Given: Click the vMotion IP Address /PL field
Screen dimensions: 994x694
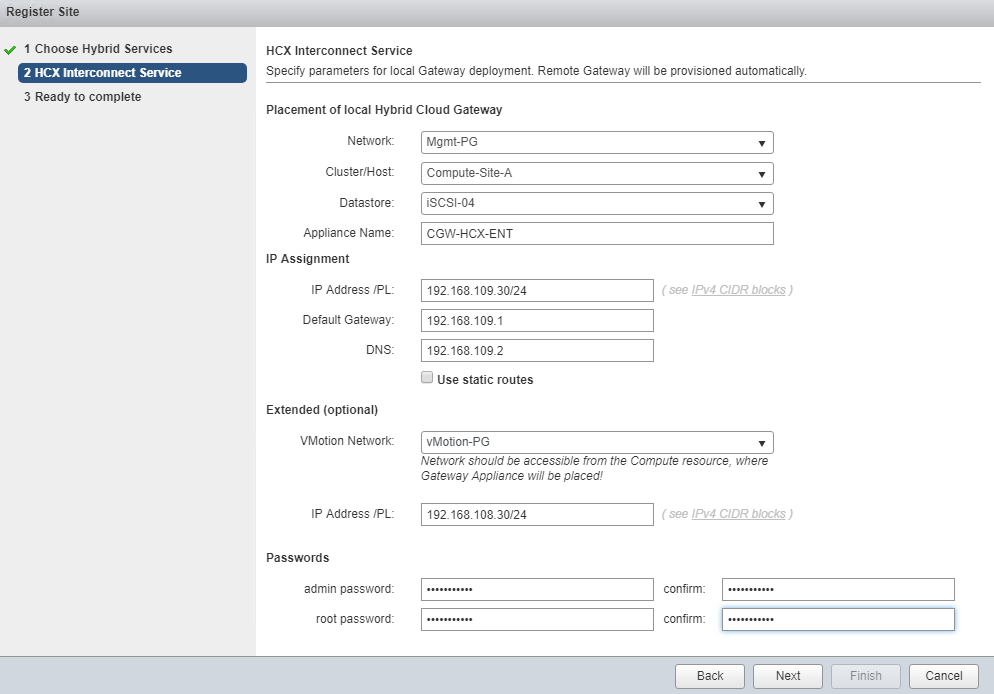Looking at the screenshot, I should coord(537,514).
